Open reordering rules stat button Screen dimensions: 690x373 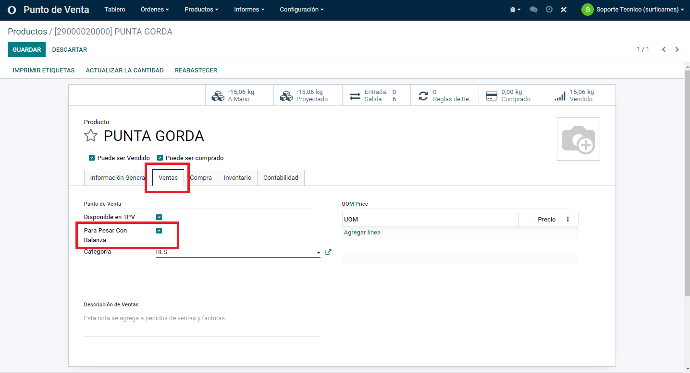[444, 95]
